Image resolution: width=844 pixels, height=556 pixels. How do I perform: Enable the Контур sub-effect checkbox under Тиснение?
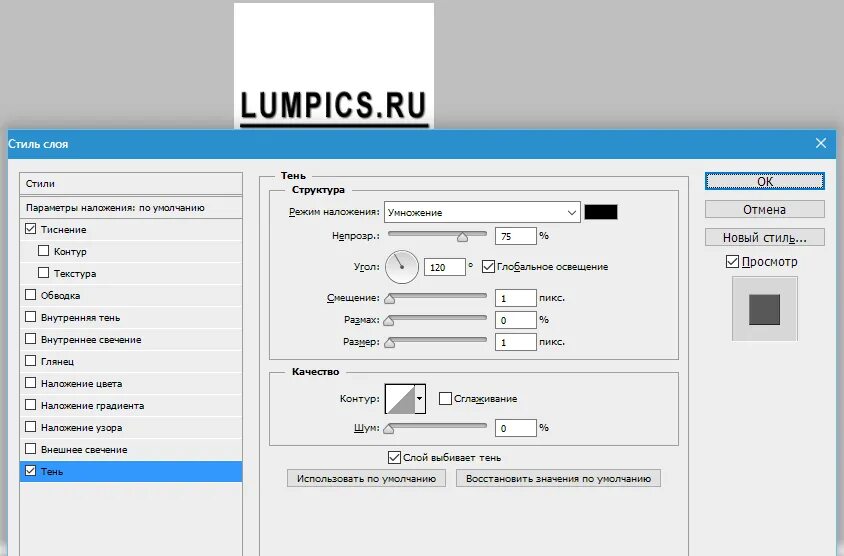click(44, 251)
